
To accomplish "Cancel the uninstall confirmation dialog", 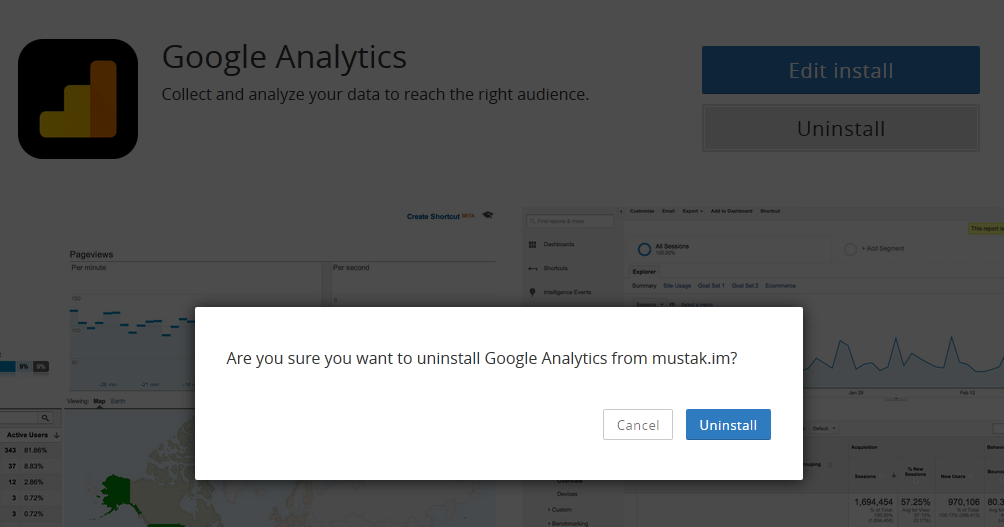I will coord(638,425).
